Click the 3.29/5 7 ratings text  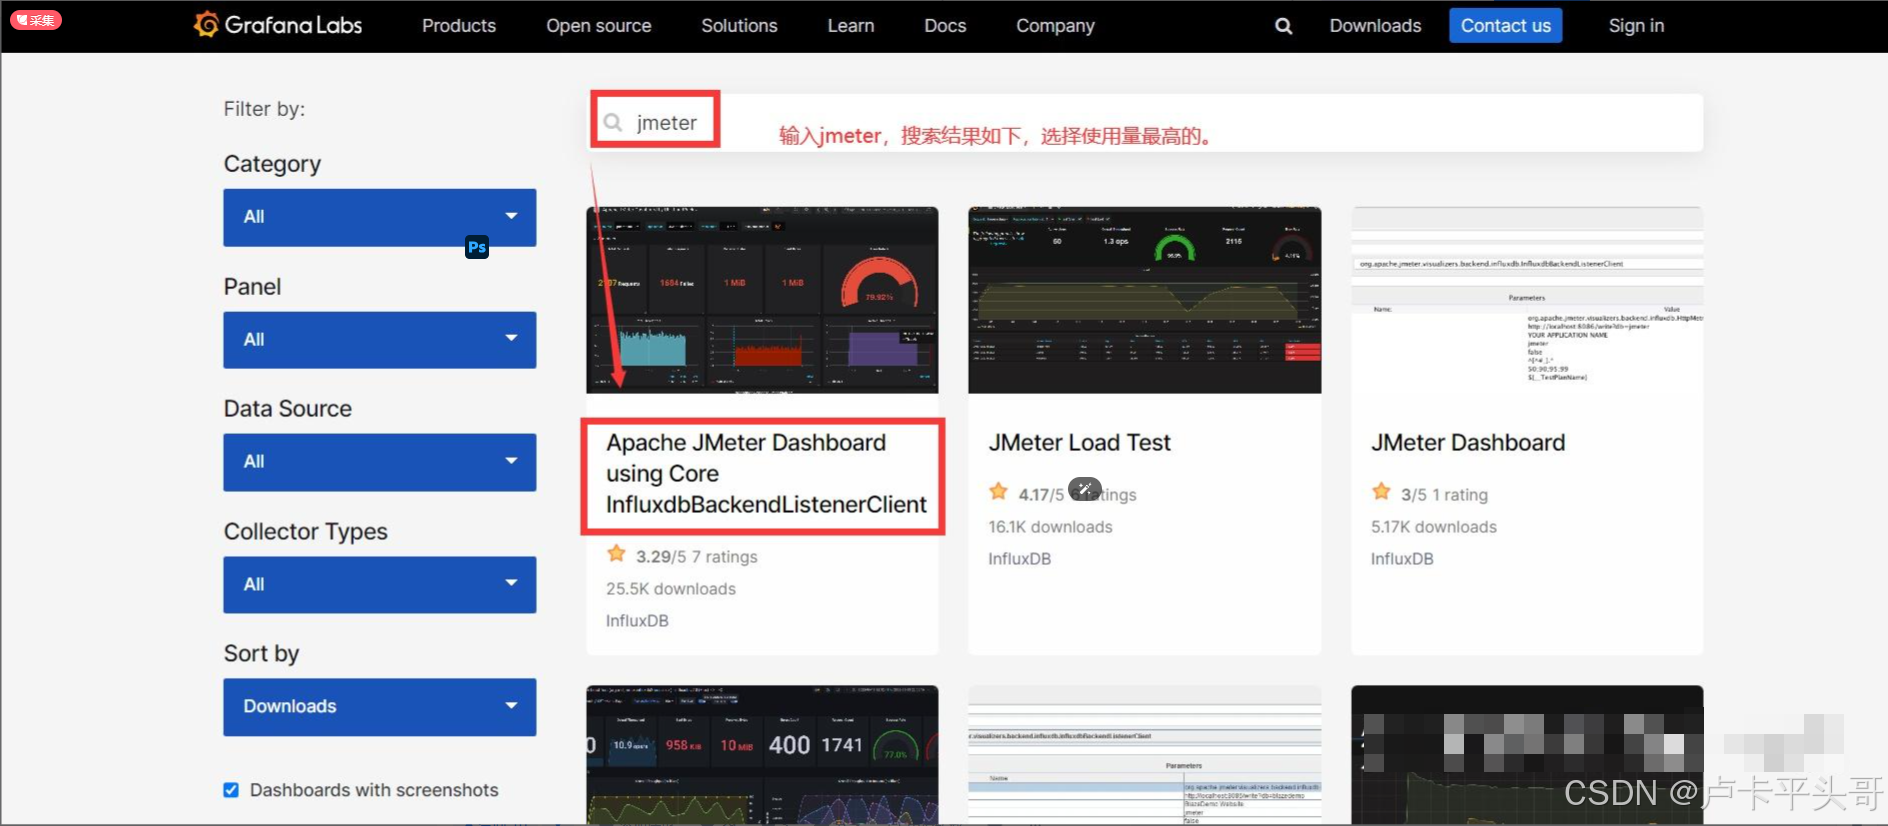pyautogui.click(x=697, y=557)
